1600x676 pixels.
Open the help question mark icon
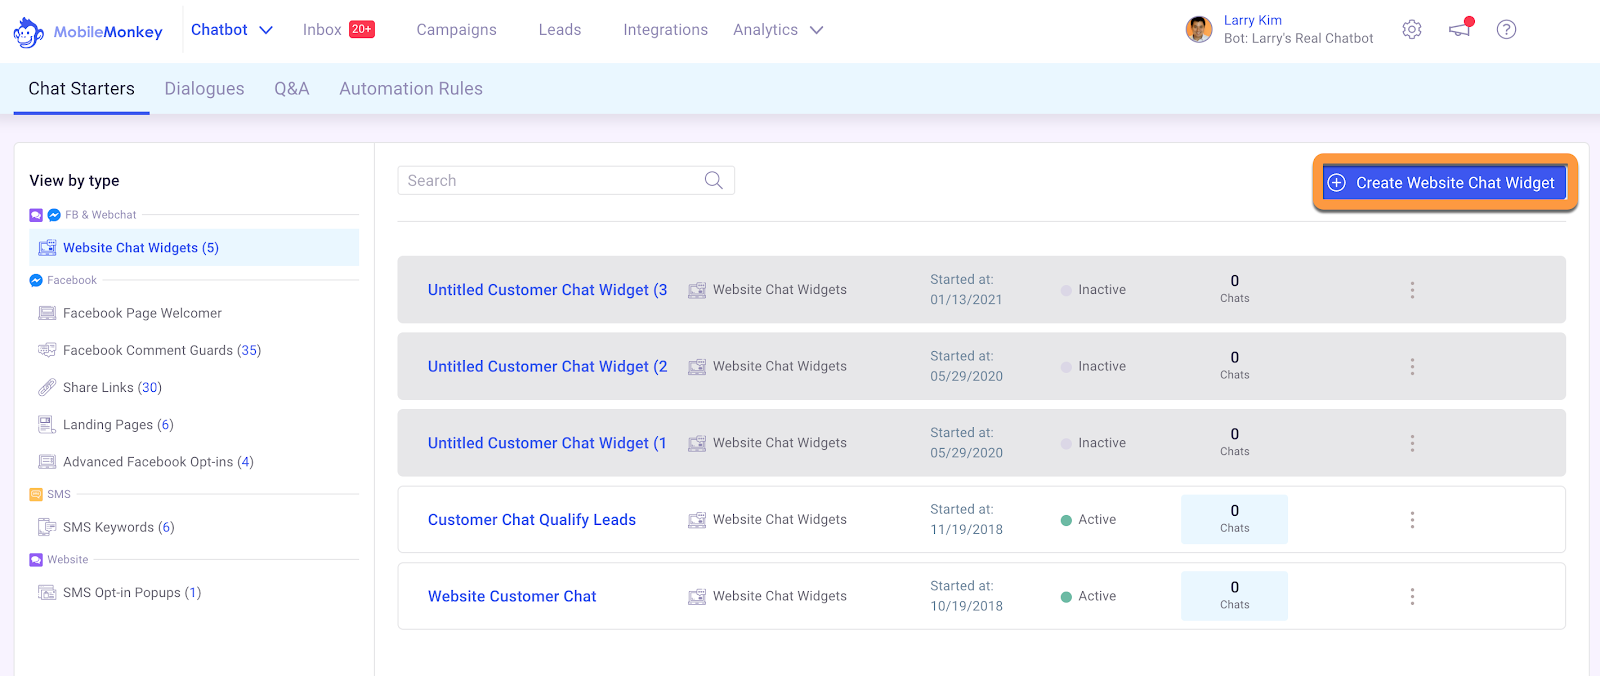point(1506,30)
